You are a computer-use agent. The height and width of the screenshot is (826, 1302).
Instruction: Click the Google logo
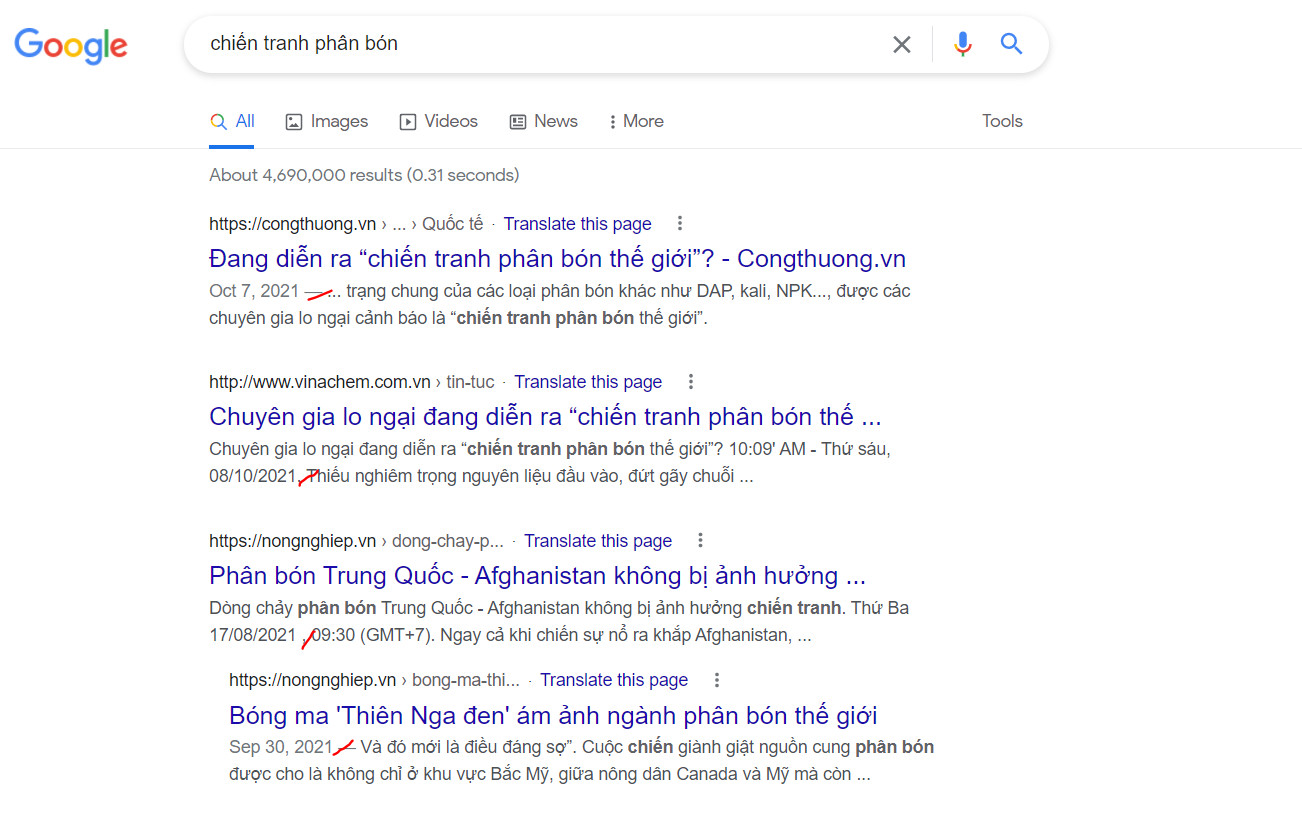click(71, 45)
